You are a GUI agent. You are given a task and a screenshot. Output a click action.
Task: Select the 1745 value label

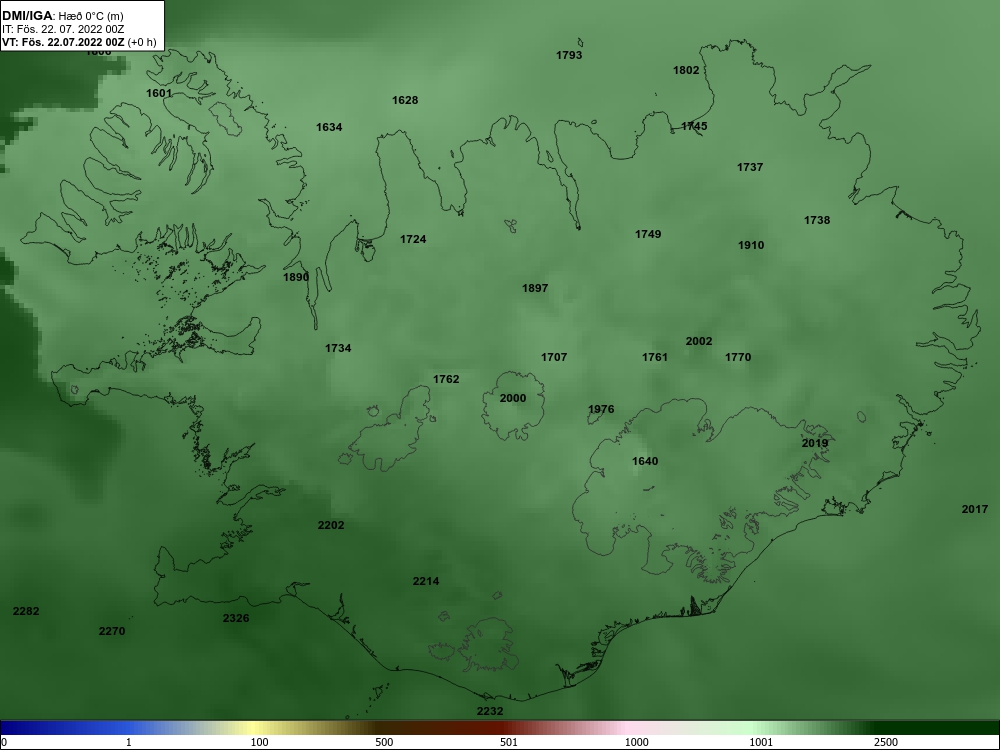[x=694, y=126]
